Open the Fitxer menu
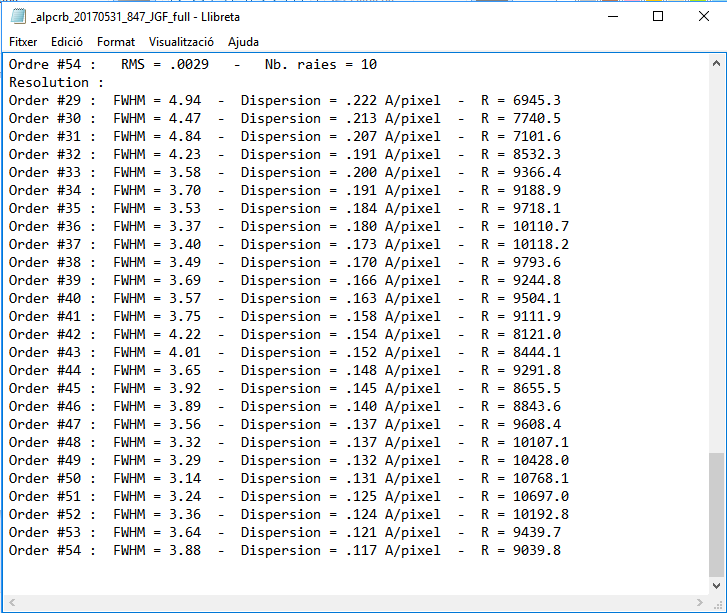The width and height of the screenshot is (728, 613). [23, 42]
